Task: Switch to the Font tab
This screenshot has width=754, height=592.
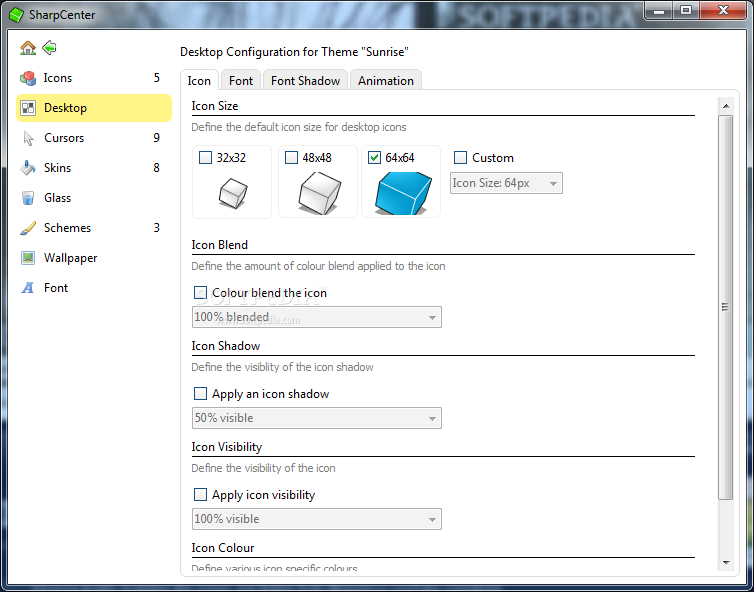Action: [241, 81]
